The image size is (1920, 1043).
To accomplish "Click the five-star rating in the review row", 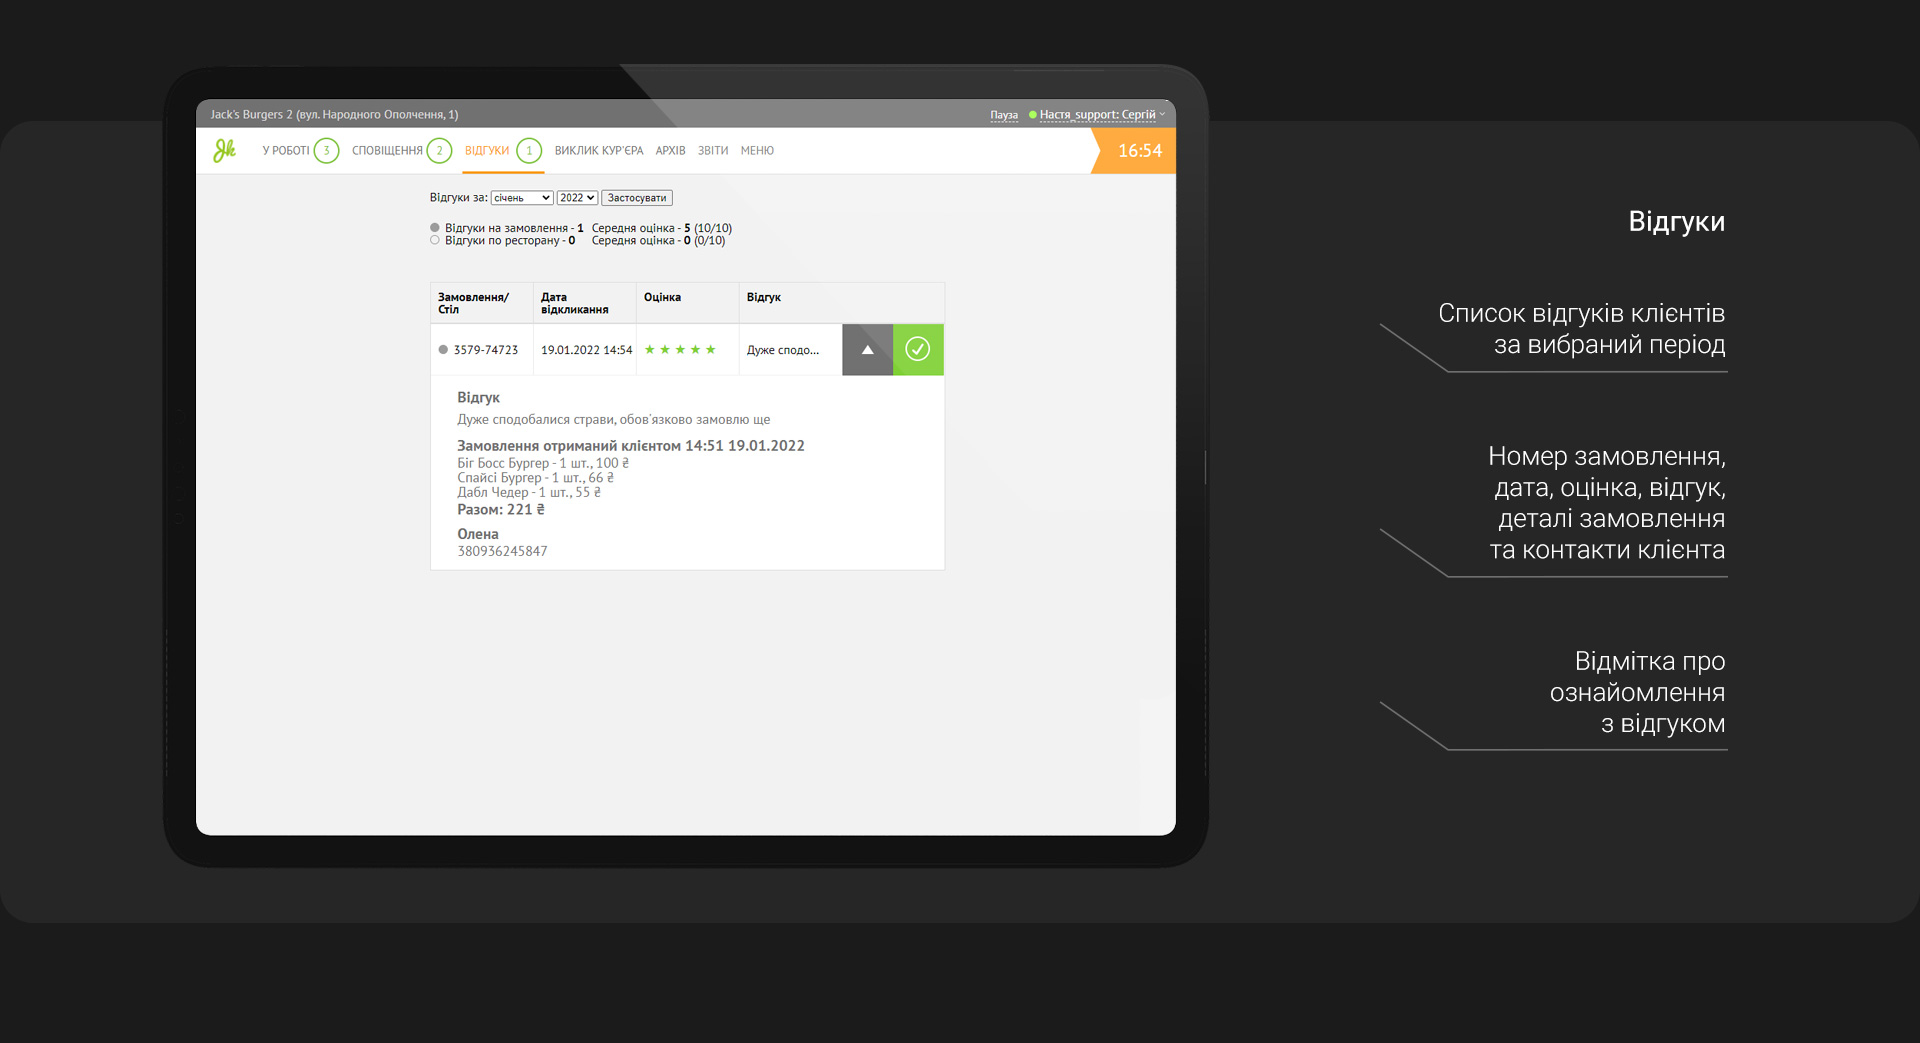I will pos(680,350).
